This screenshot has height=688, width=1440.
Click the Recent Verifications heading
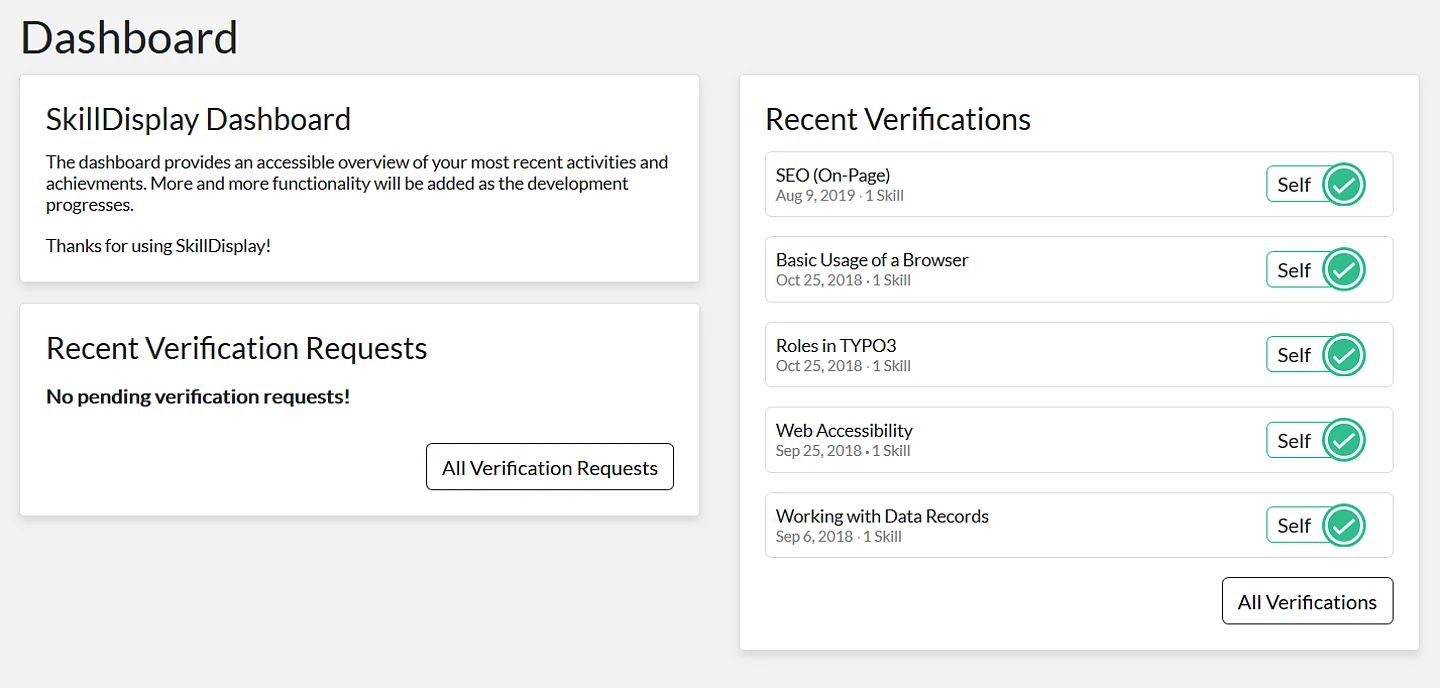pos(897,120)
